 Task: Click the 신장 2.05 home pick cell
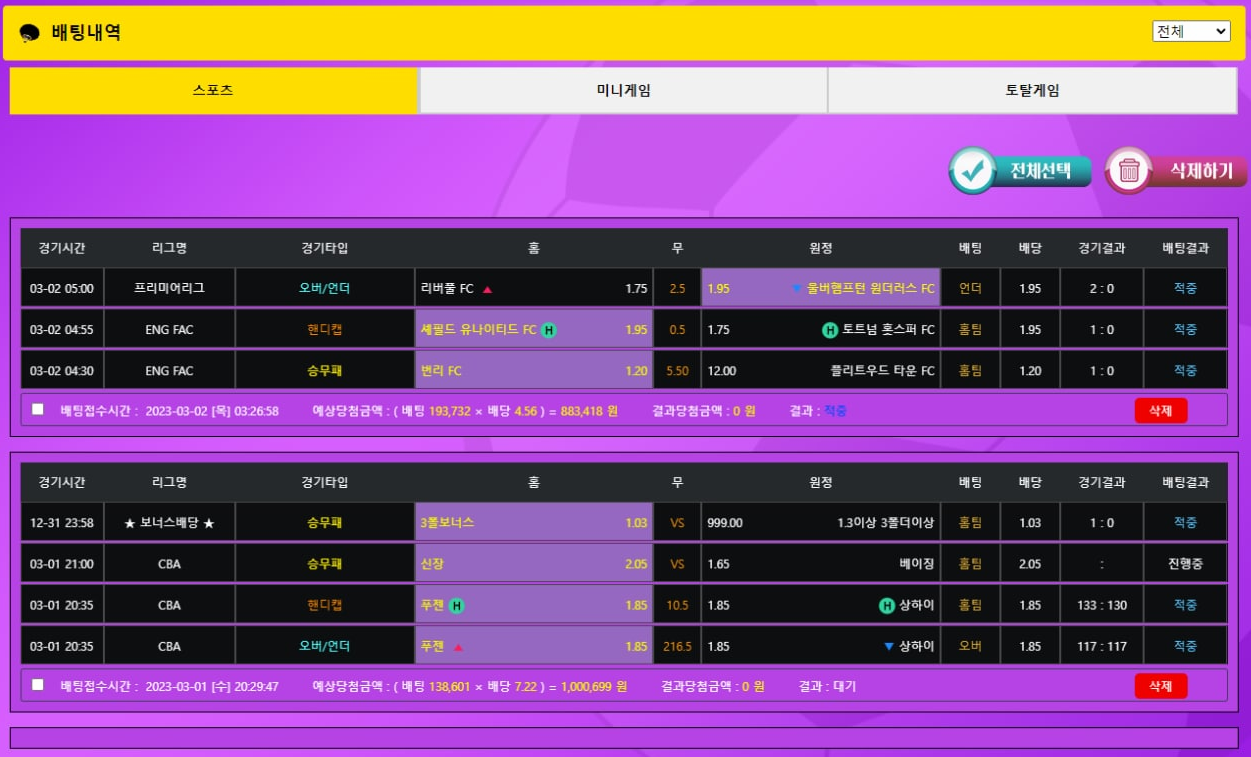pos(534,564)
